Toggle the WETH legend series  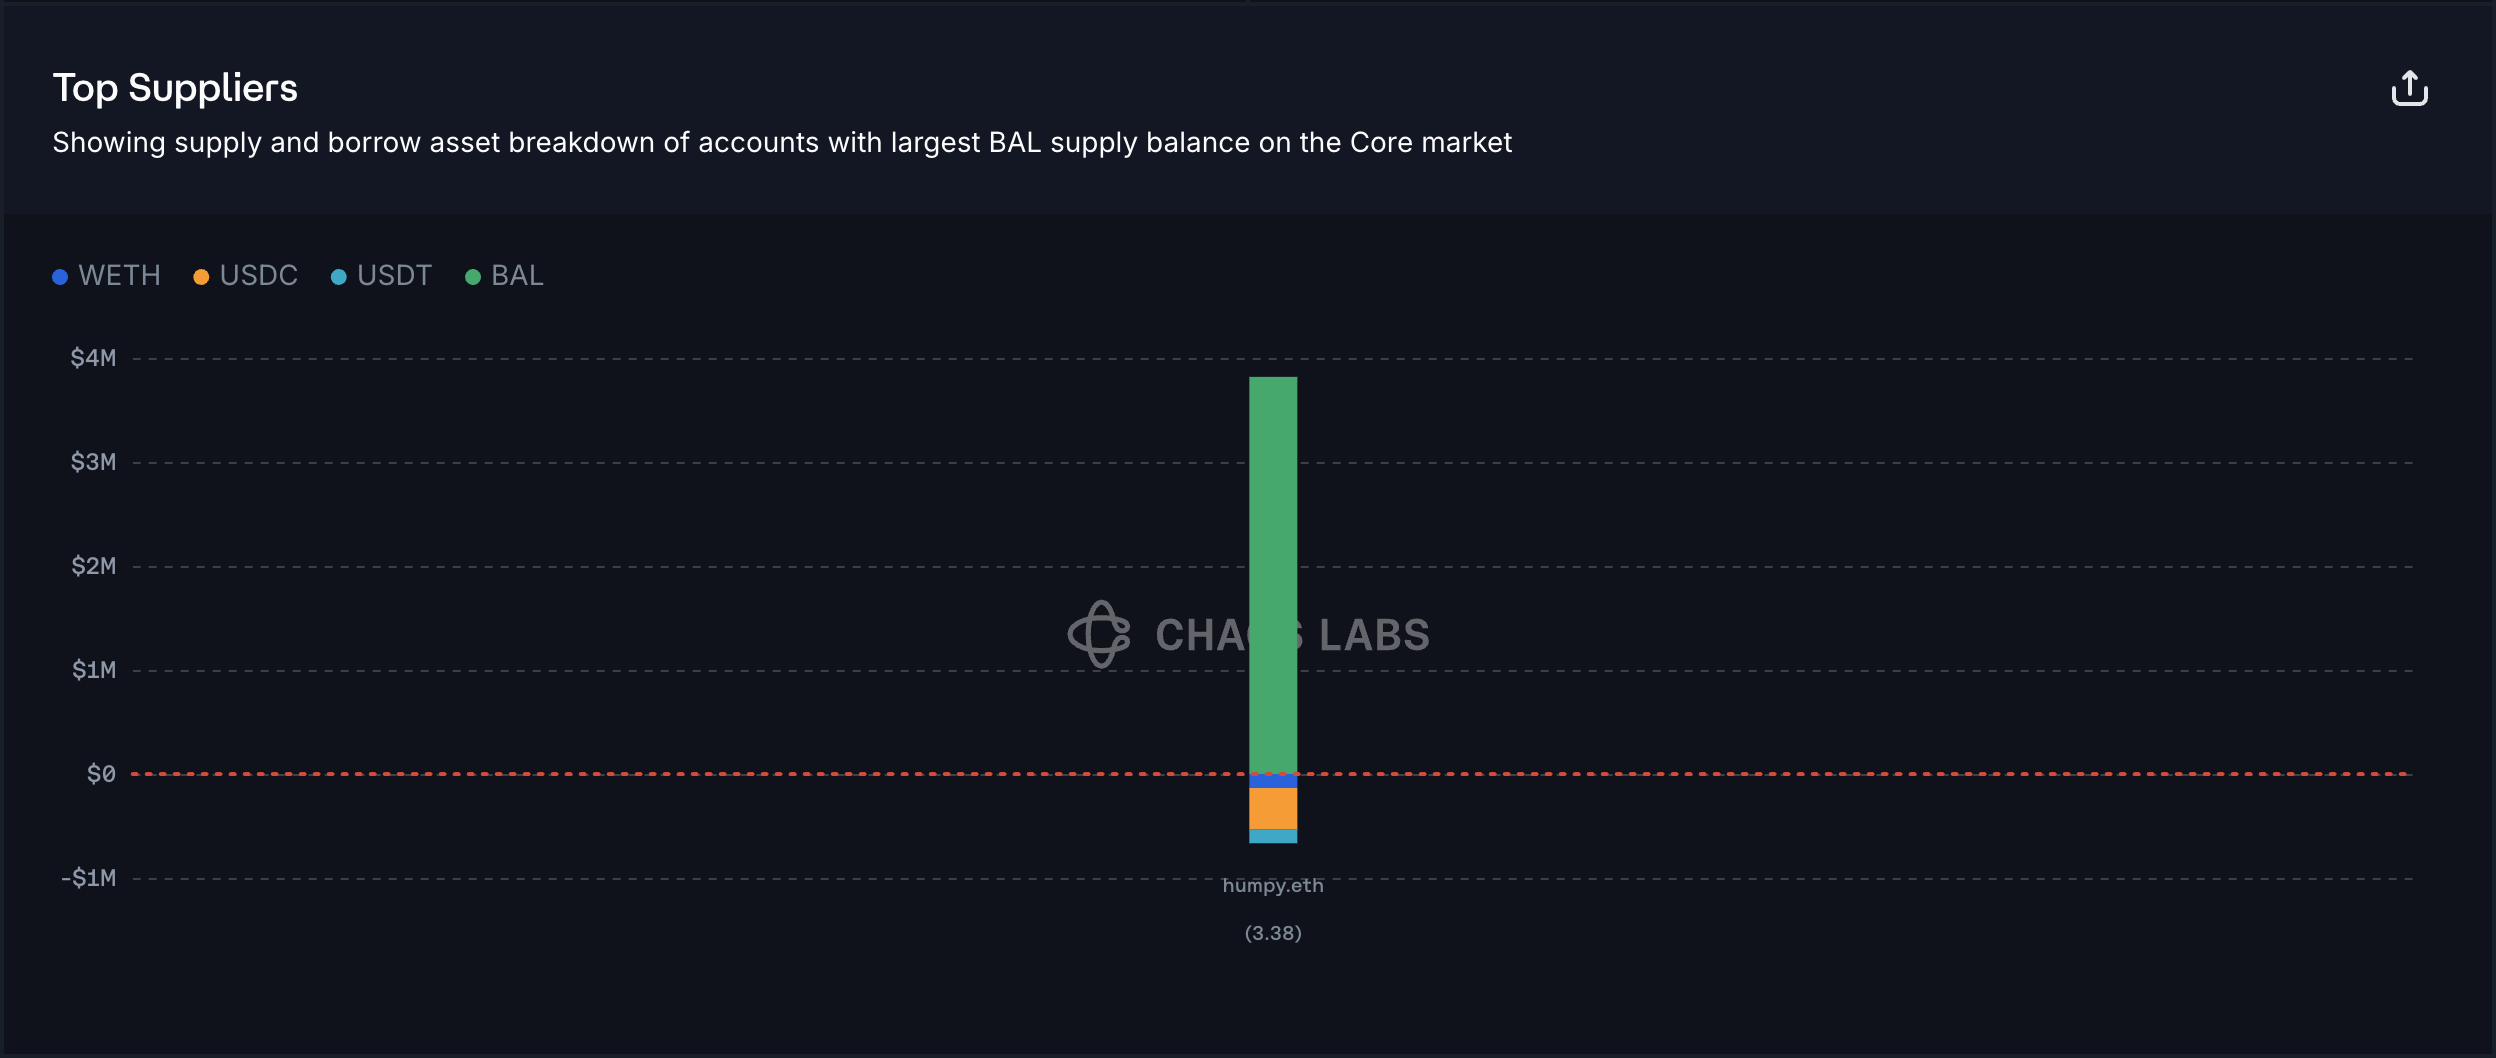point(106,276)
